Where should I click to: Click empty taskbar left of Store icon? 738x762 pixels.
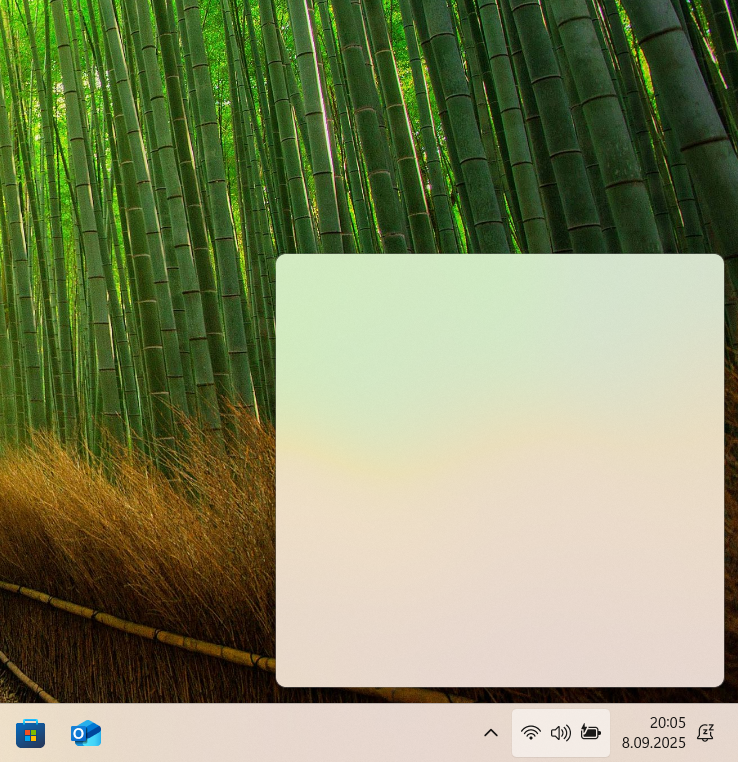click(x=7, y=733)
